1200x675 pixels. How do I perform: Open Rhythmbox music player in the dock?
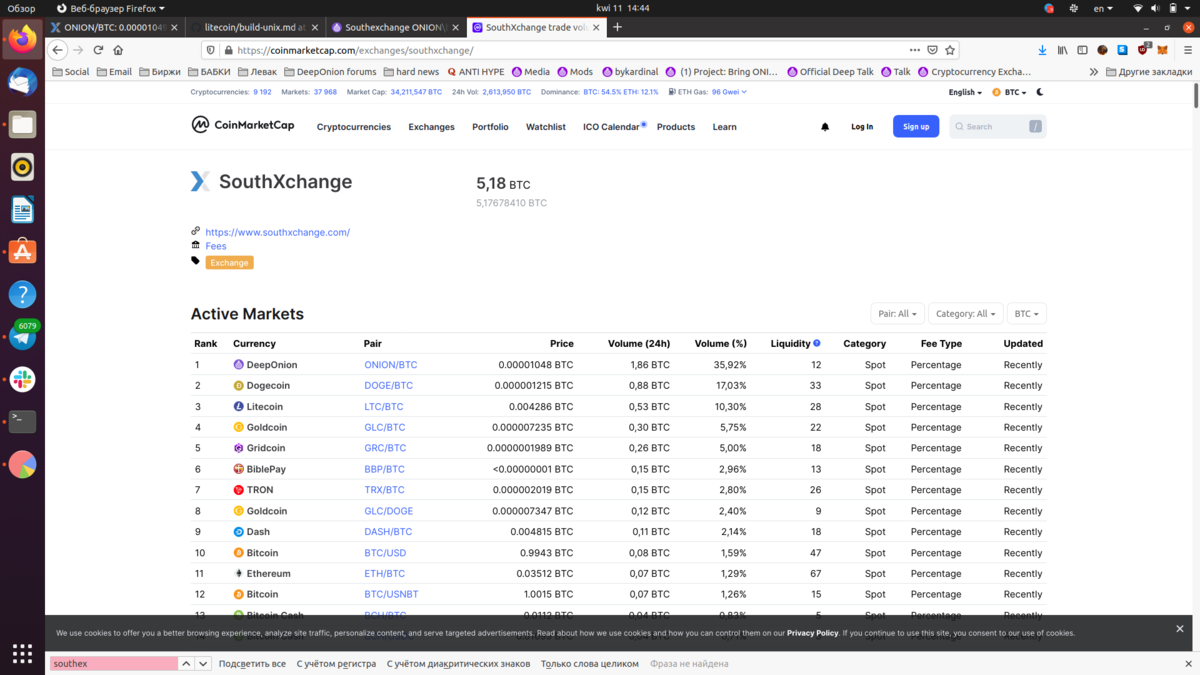[x=22, y=167]
